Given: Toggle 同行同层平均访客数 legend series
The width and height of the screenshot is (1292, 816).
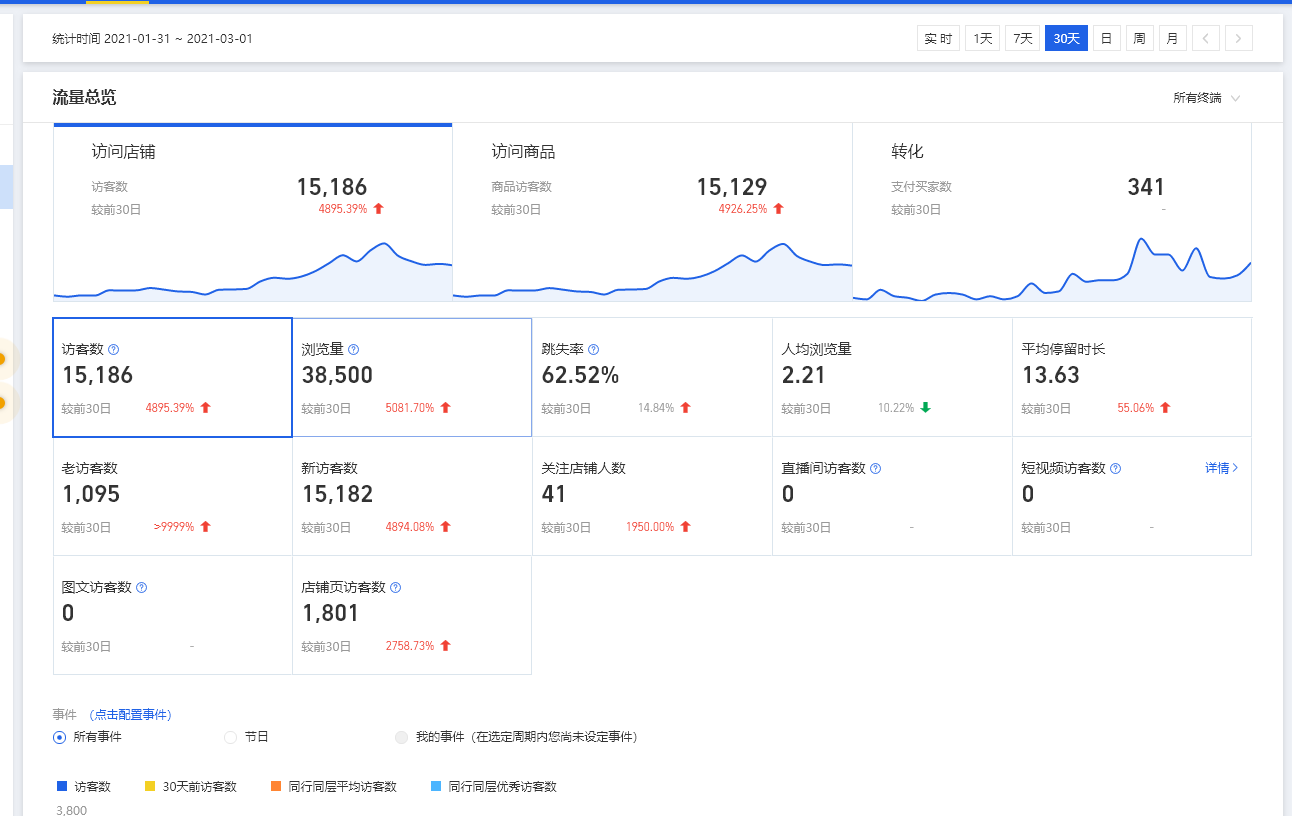Looking at the screenshot, I should tap(334, 787).
